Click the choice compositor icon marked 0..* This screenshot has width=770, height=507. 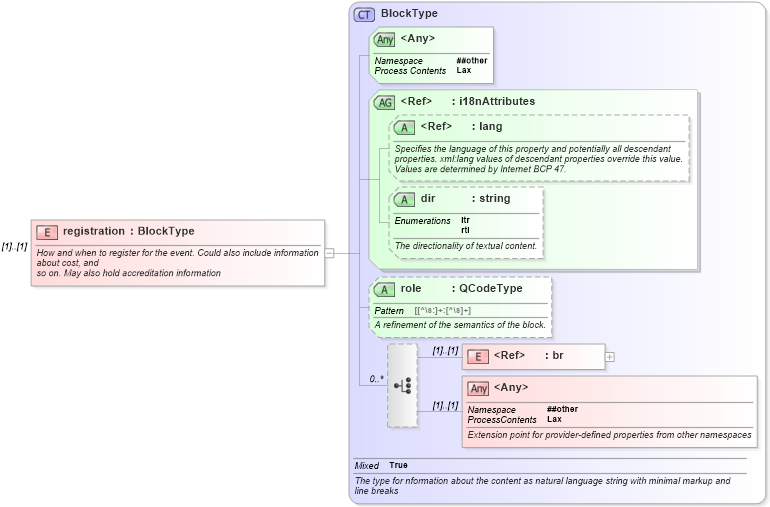click(402, 386)
